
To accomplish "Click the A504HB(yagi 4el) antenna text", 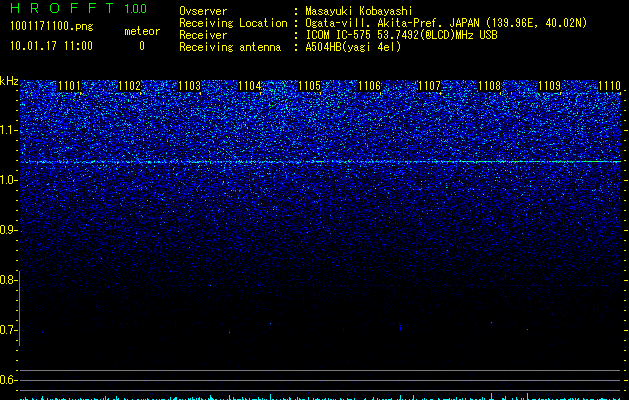I will click(353, 47).
